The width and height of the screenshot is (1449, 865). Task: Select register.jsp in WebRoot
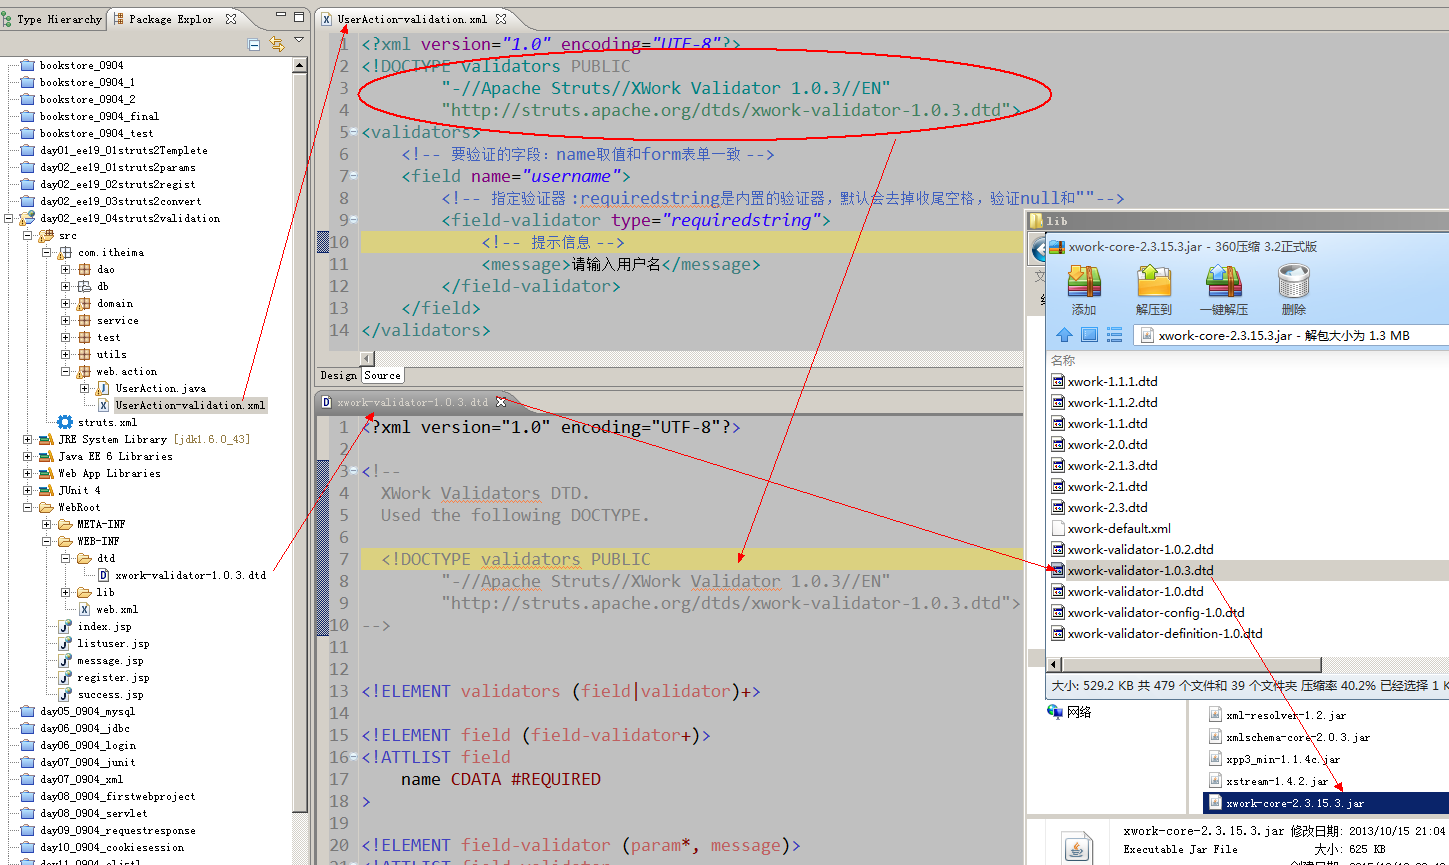[113, 678]
